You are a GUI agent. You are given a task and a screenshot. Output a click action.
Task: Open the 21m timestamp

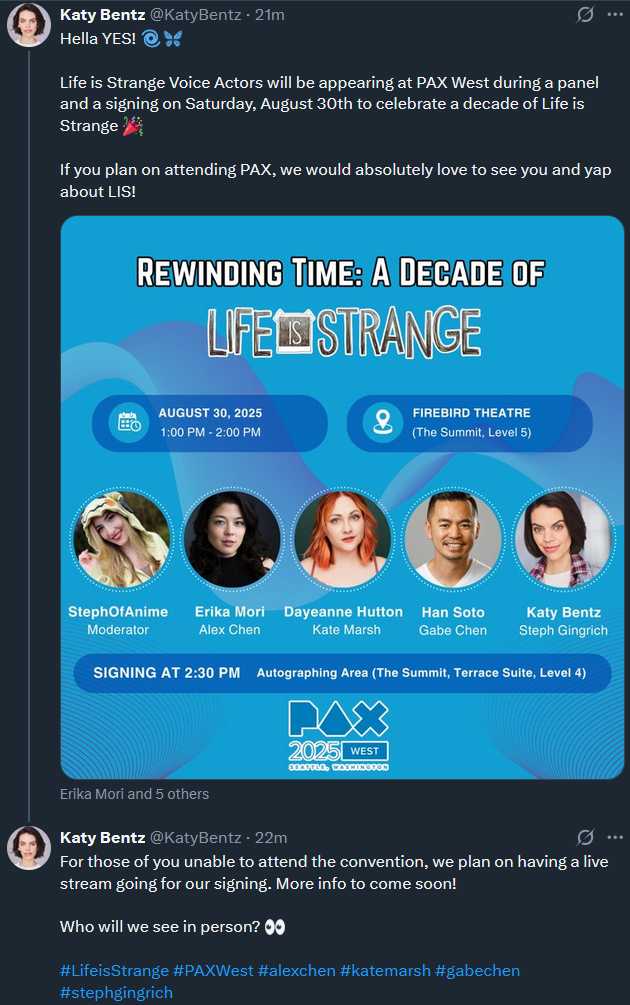tap(270, 14)
